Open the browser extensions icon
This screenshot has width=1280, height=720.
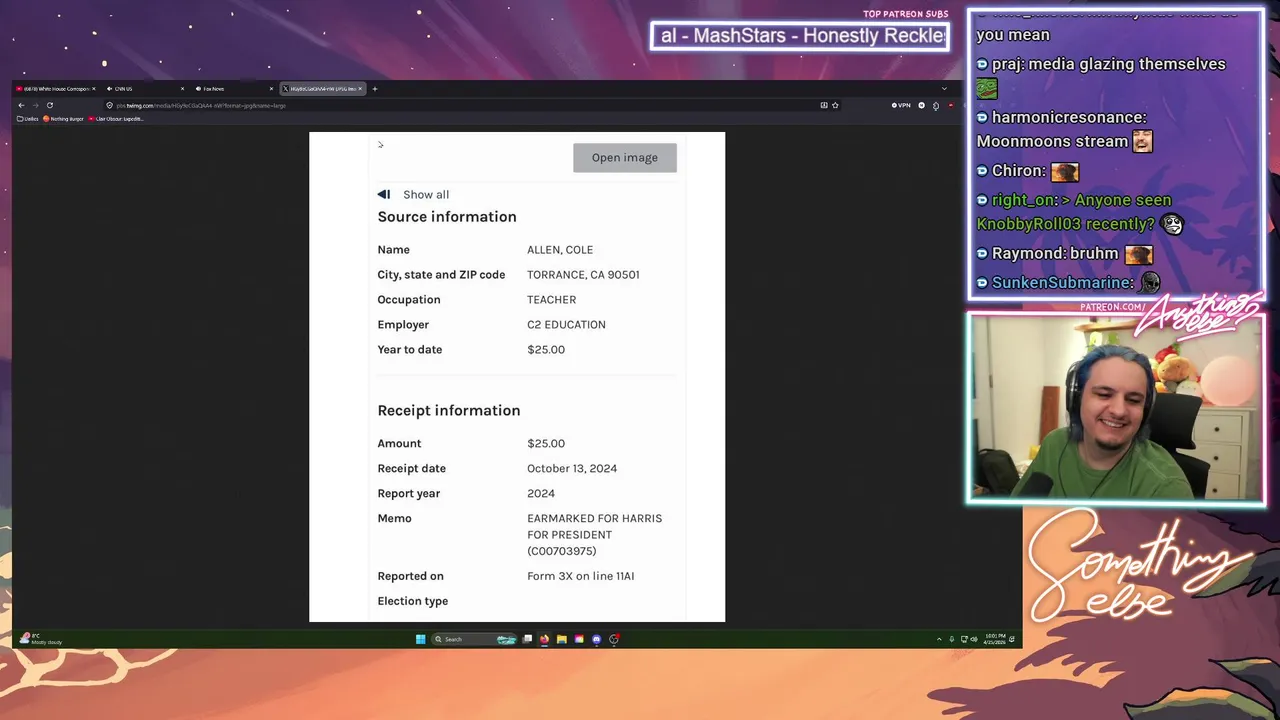[936, 105]
